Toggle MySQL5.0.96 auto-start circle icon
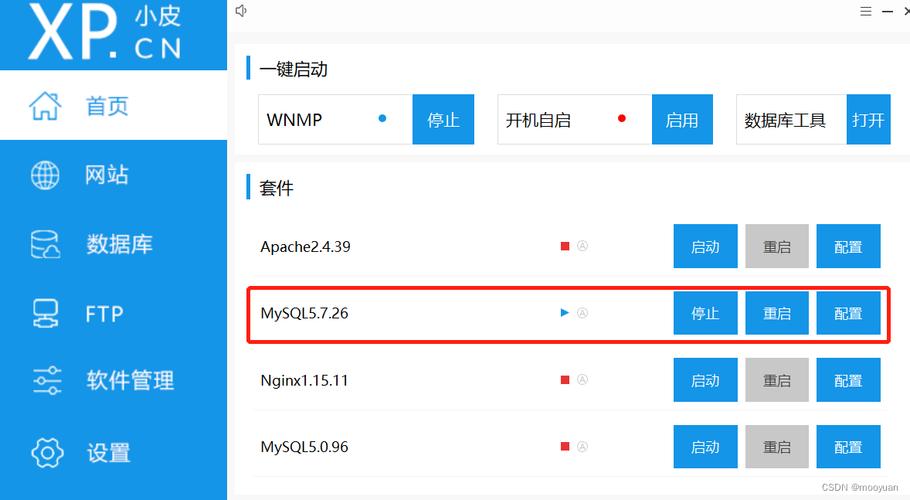910x500 pixels. 582,447
